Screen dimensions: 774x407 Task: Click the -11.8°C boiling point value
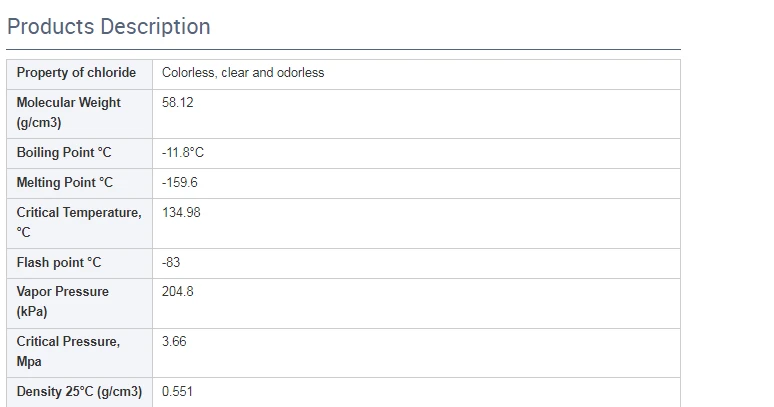pyautogui.click(x=183, y=152)
